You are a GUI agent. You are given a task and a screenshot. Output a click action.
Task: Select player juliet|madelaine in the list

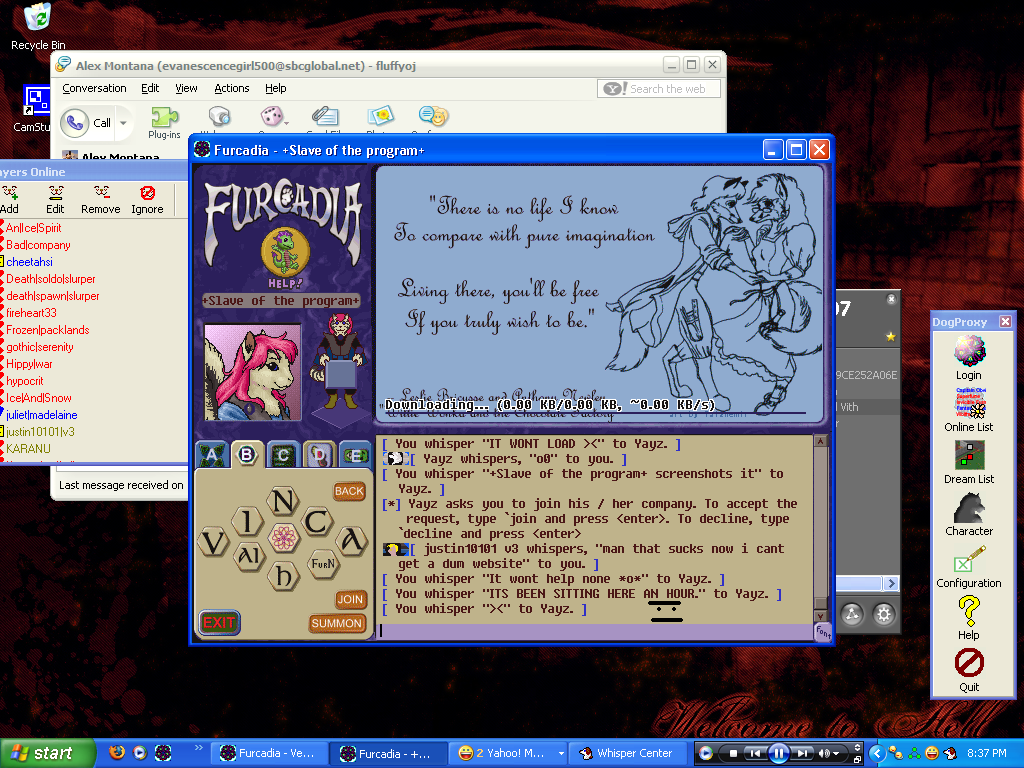coord(42,415)
